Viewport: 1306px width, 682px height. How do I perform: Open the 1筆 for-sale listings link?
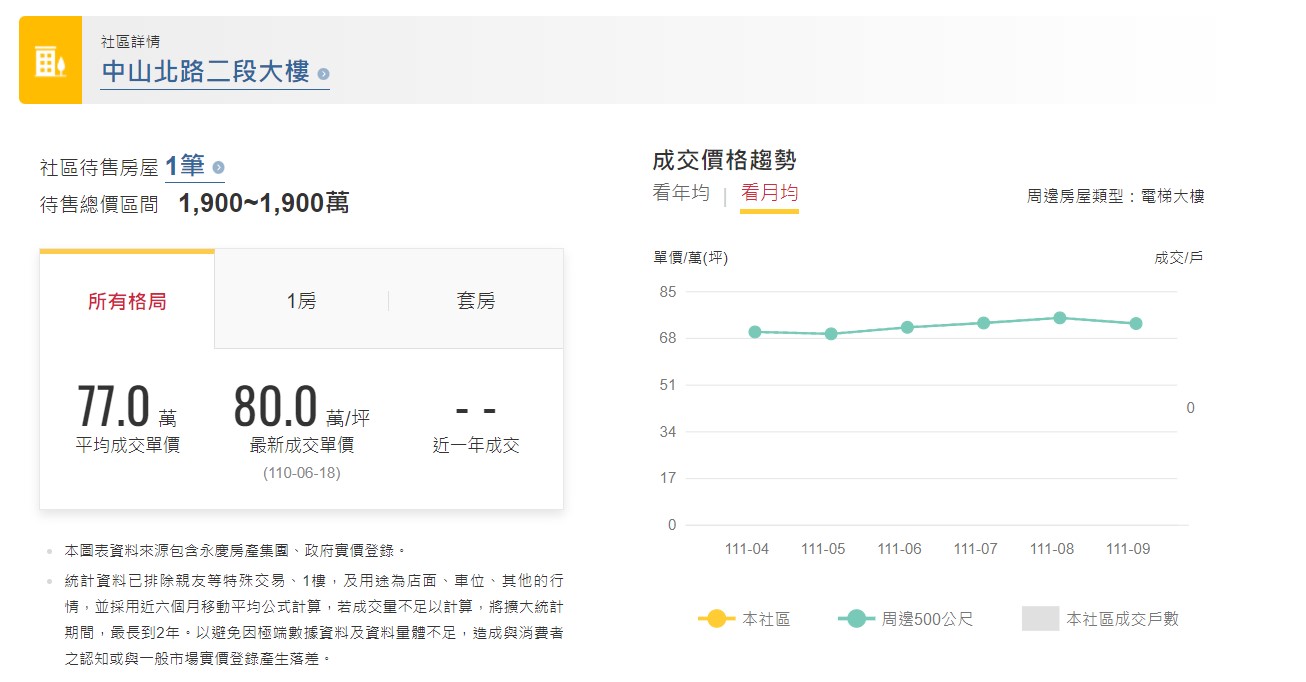(x=185, y=166)
